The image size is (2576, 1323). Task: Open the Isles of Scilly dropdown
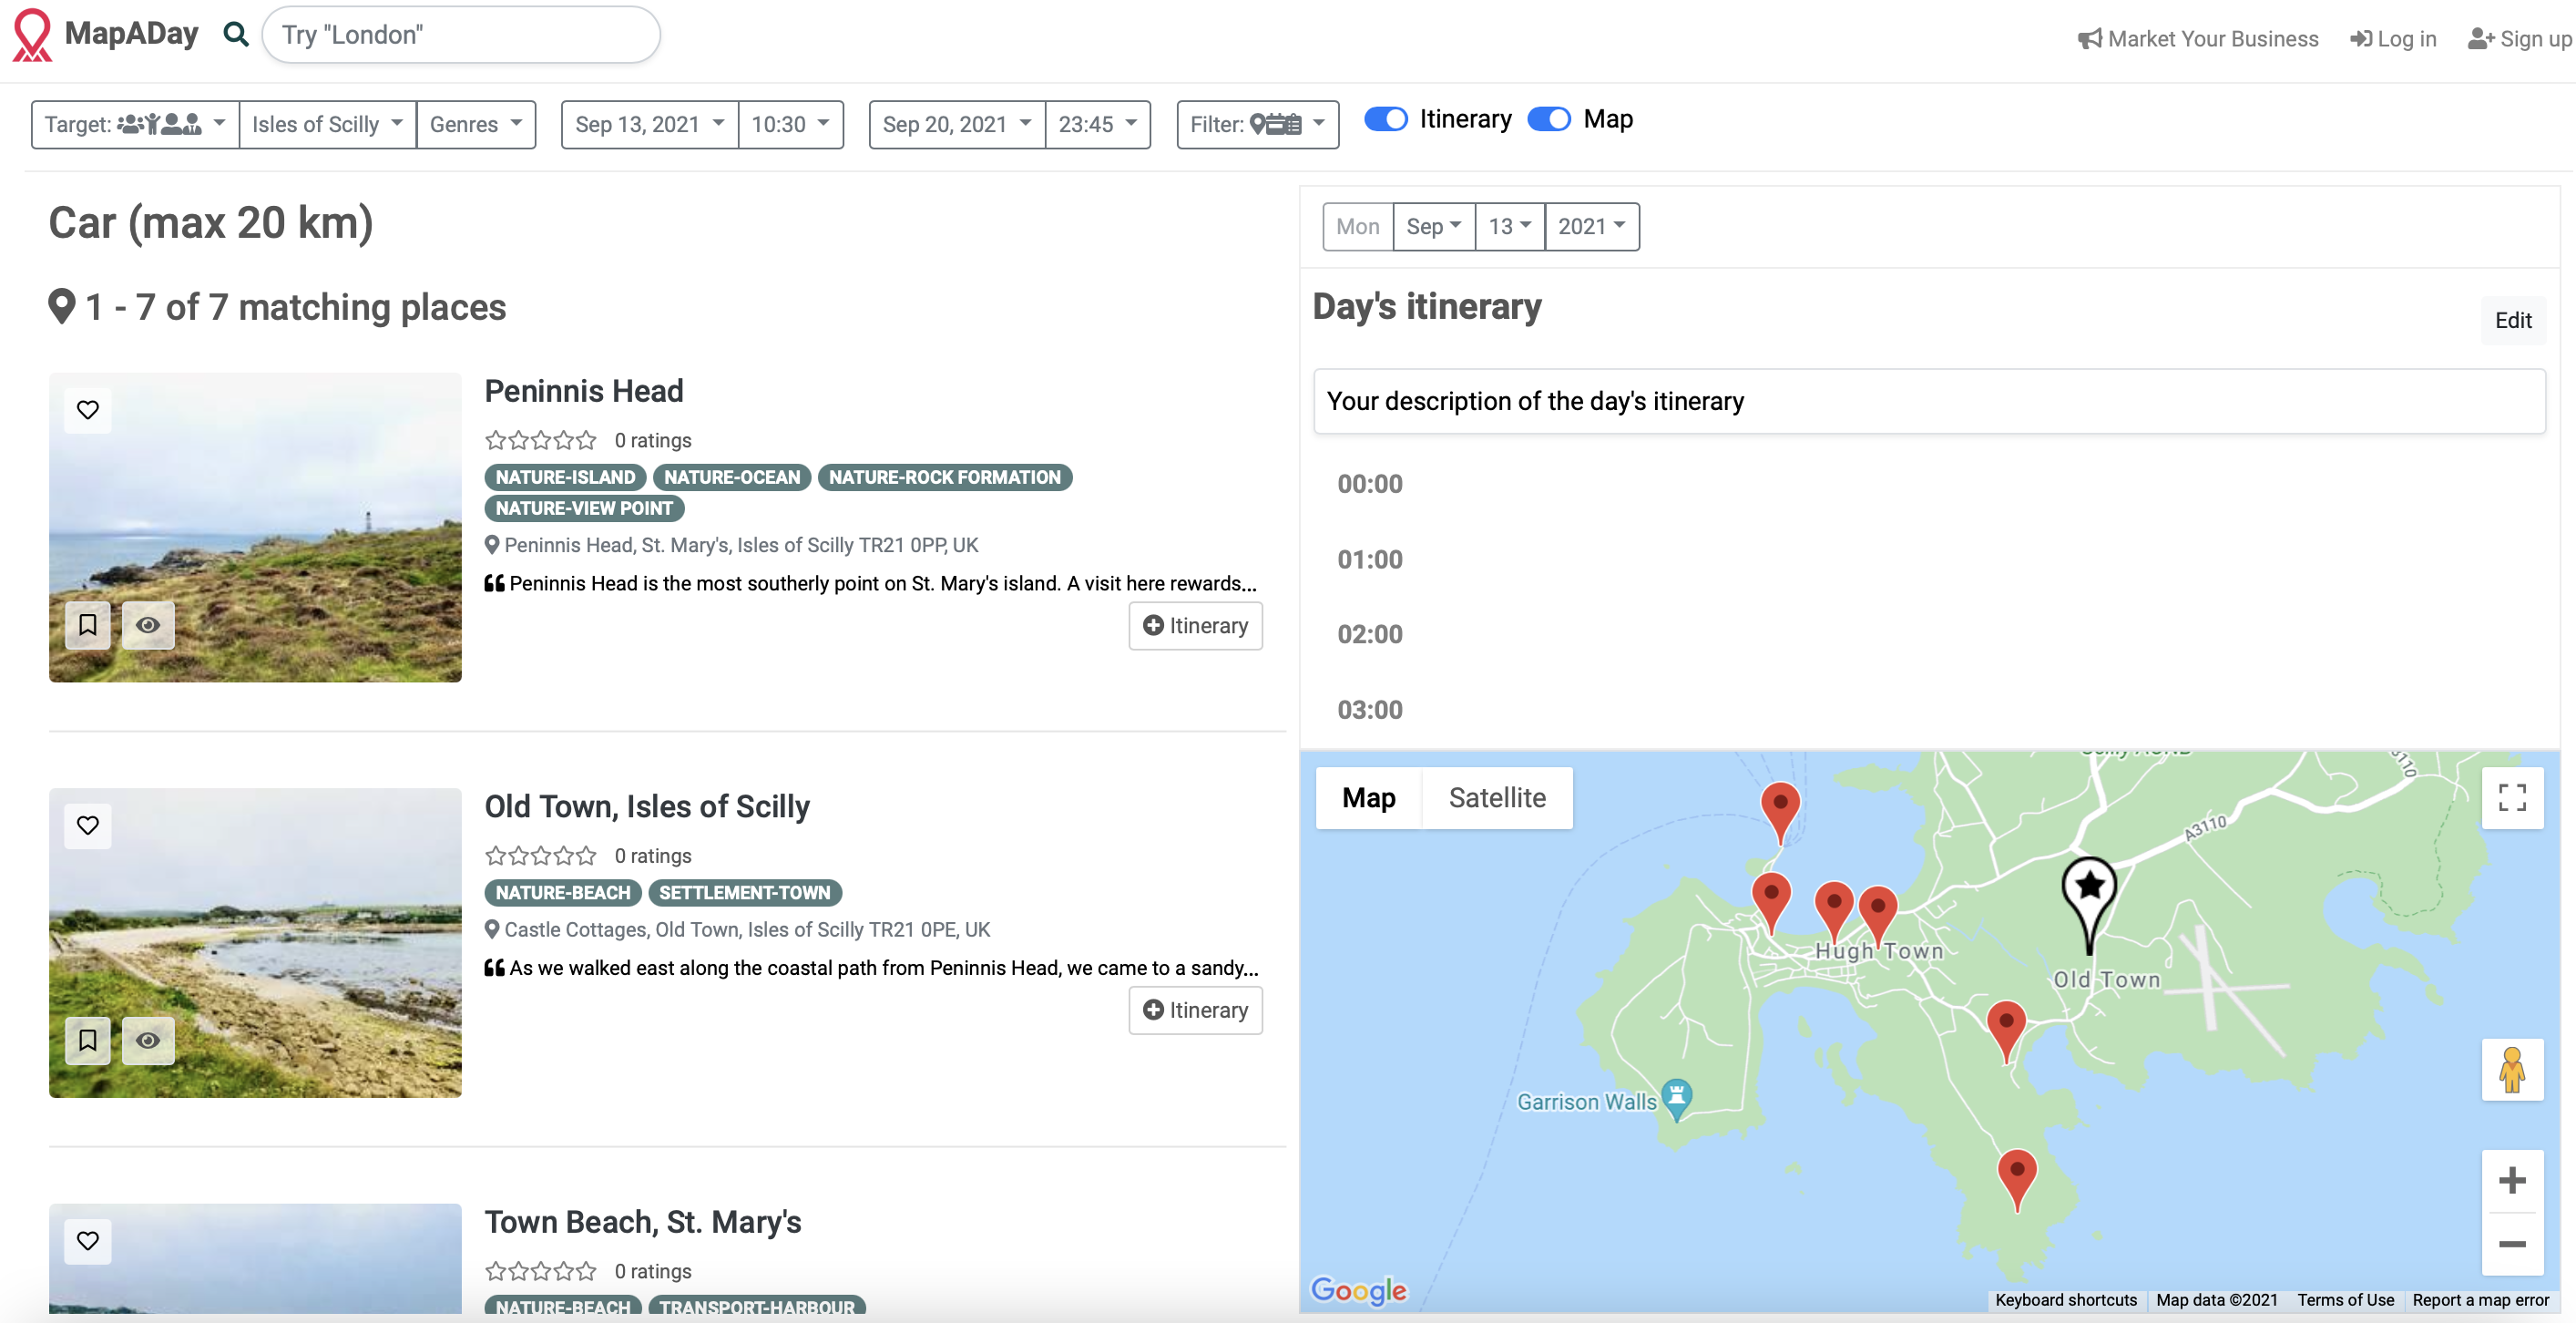[x=327, y=124]
